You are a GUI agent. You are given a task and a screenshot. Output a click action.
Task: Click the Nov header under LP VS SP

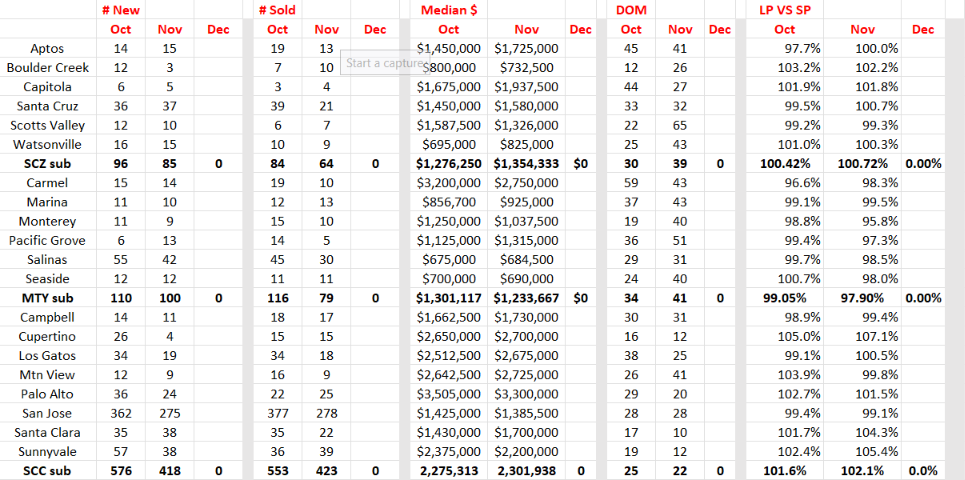(x=863, y=29)
